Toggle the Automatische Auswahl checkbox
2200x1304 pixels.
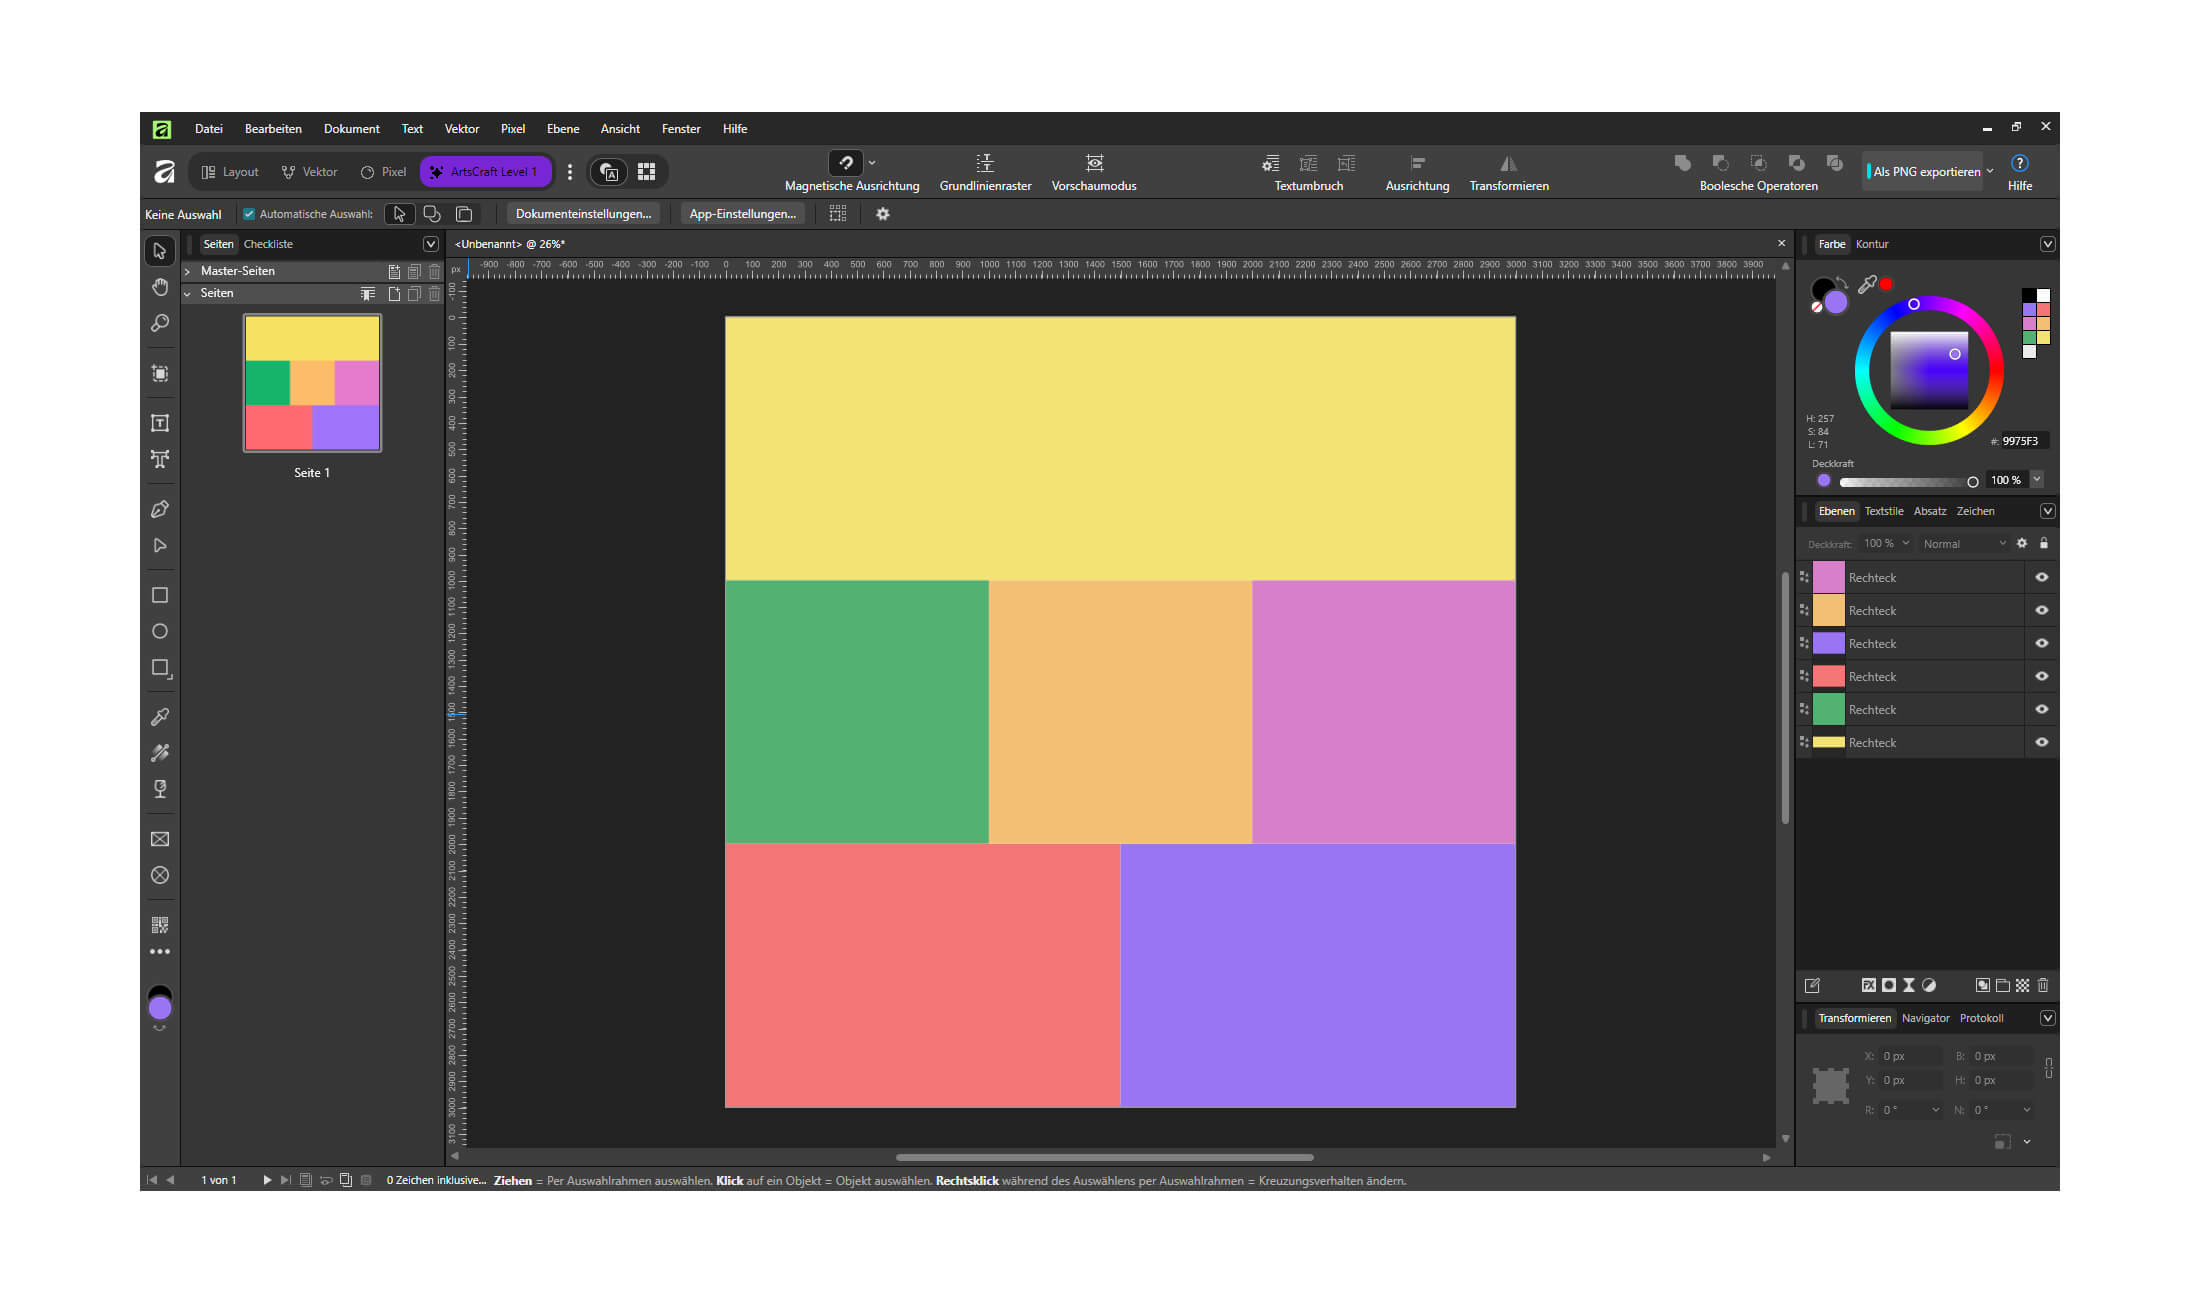coord(249,214)
